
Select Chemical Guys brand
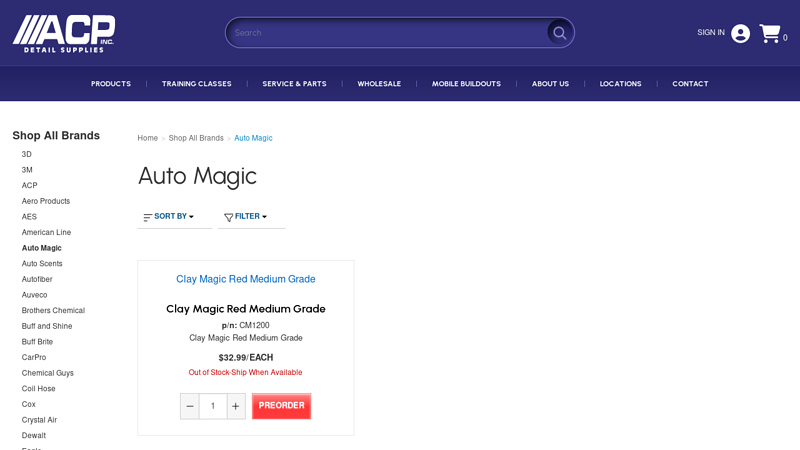click(x=47, y=373)
